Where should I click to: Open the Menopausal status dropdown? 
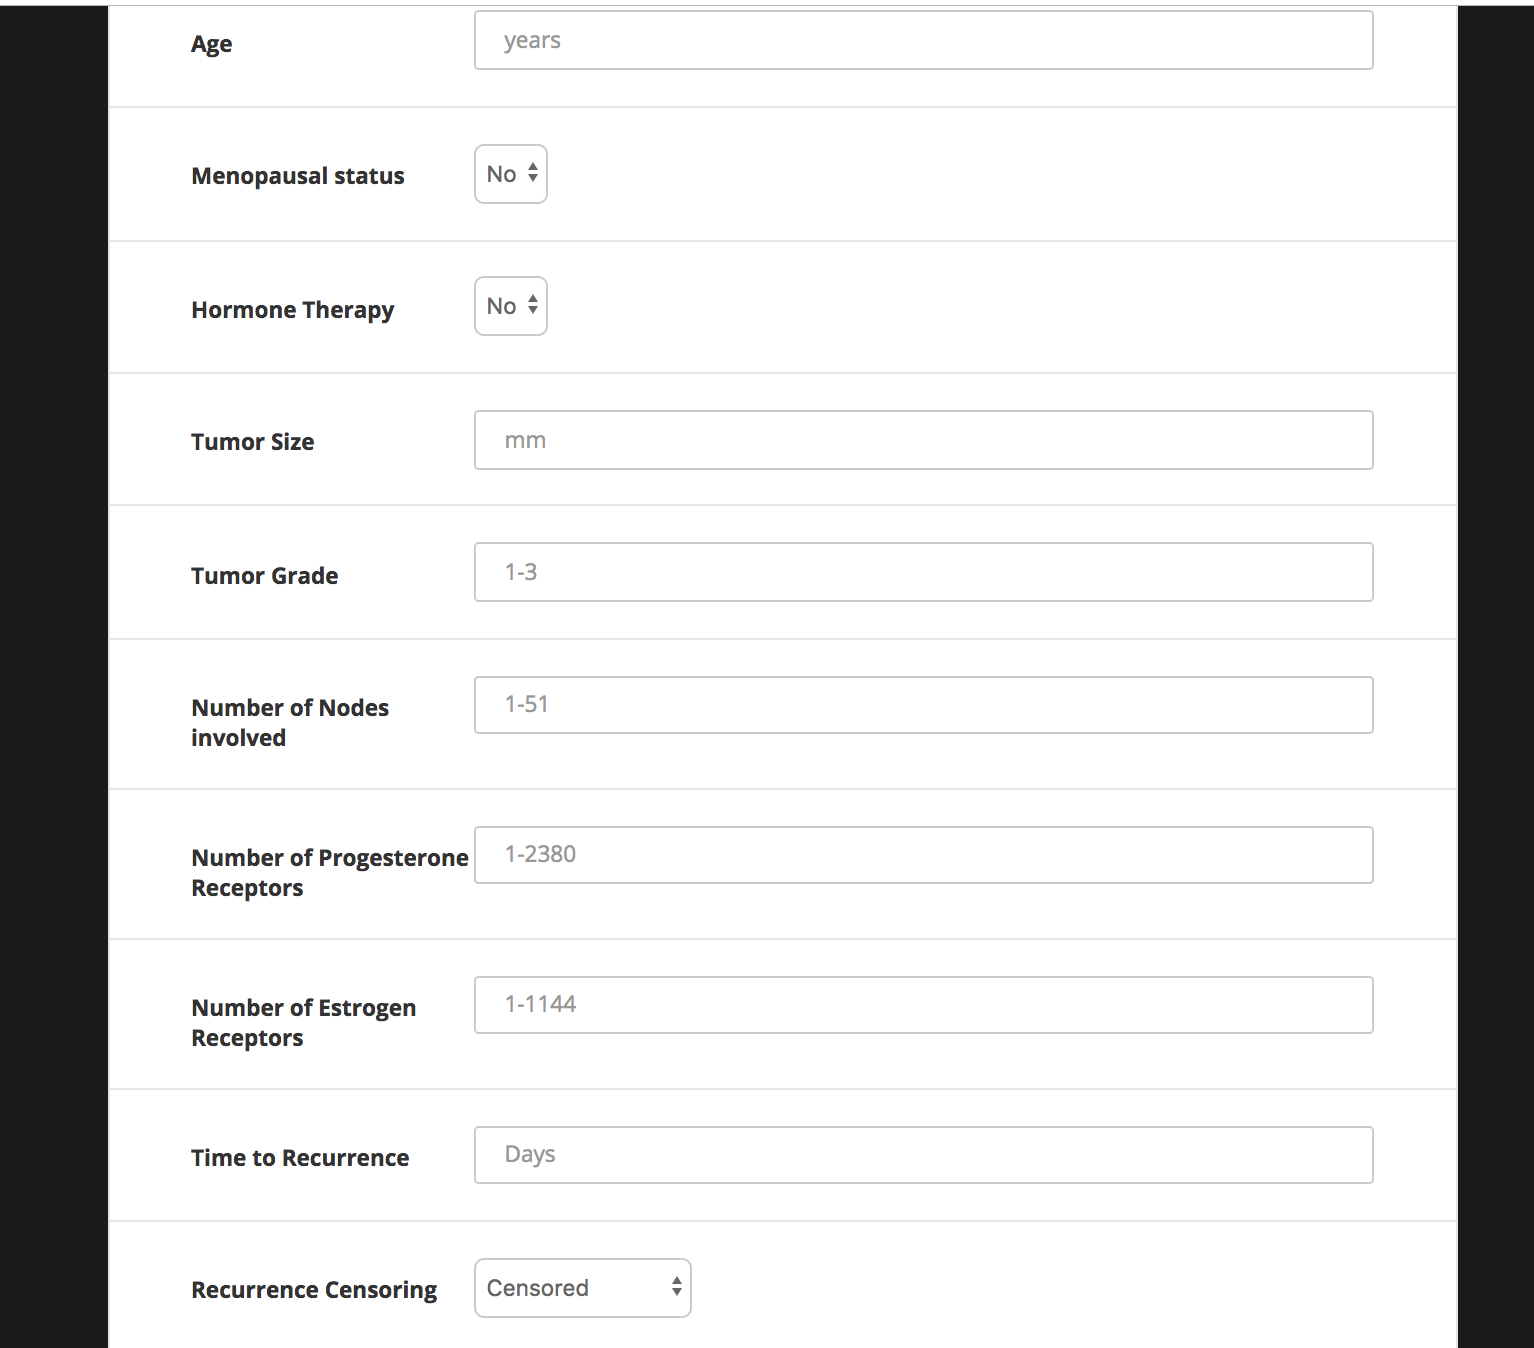pos(510,174)
